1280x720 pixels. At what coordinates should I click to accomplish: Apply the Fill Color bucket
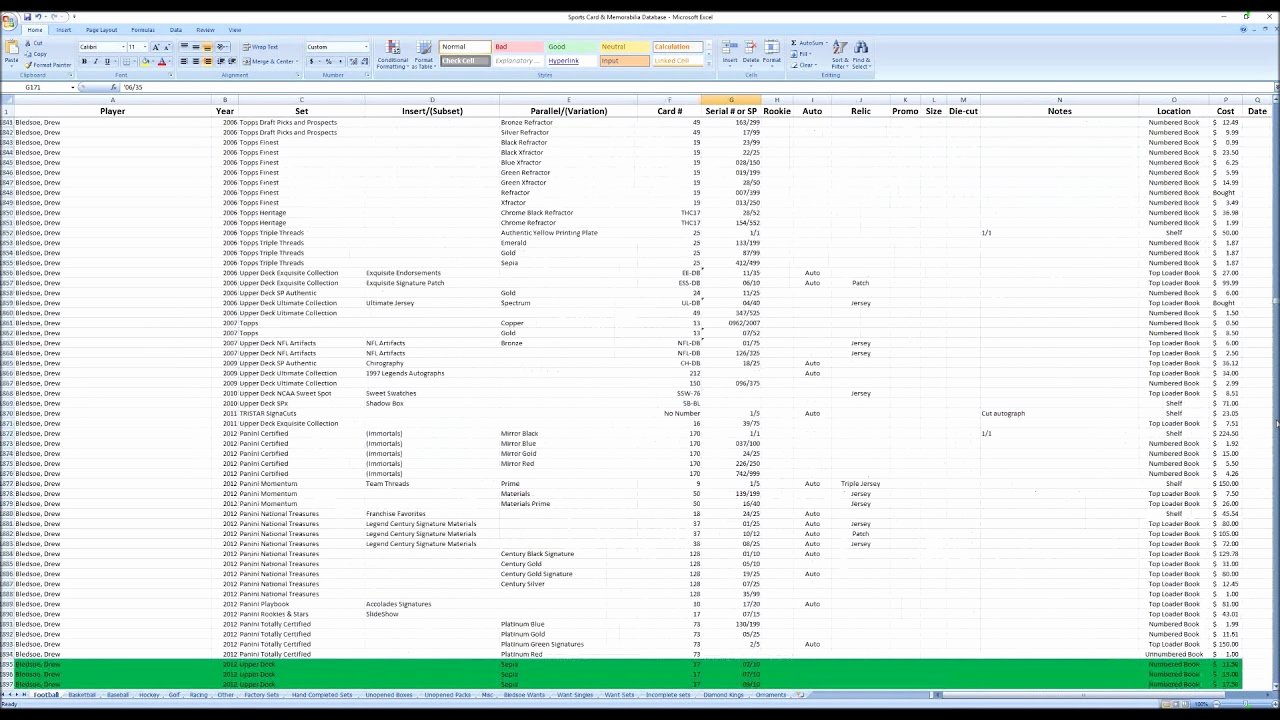tap(145, 62)
